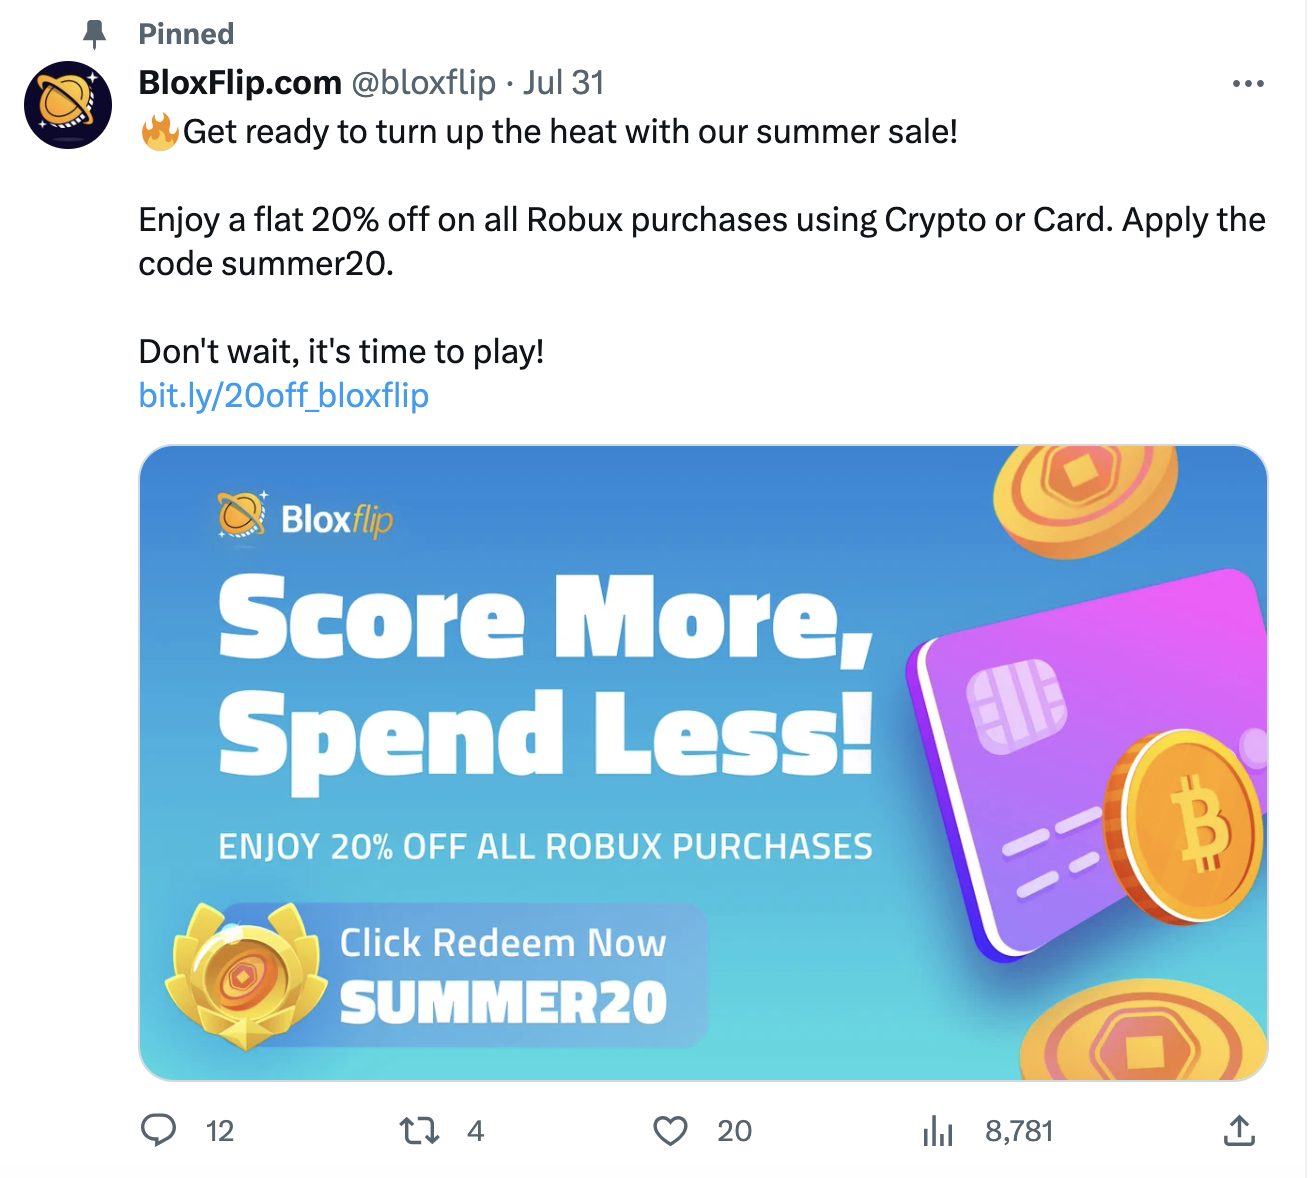Click the like count of 20
The image size is (1312, 1178).
click(x=734, y=1131)
